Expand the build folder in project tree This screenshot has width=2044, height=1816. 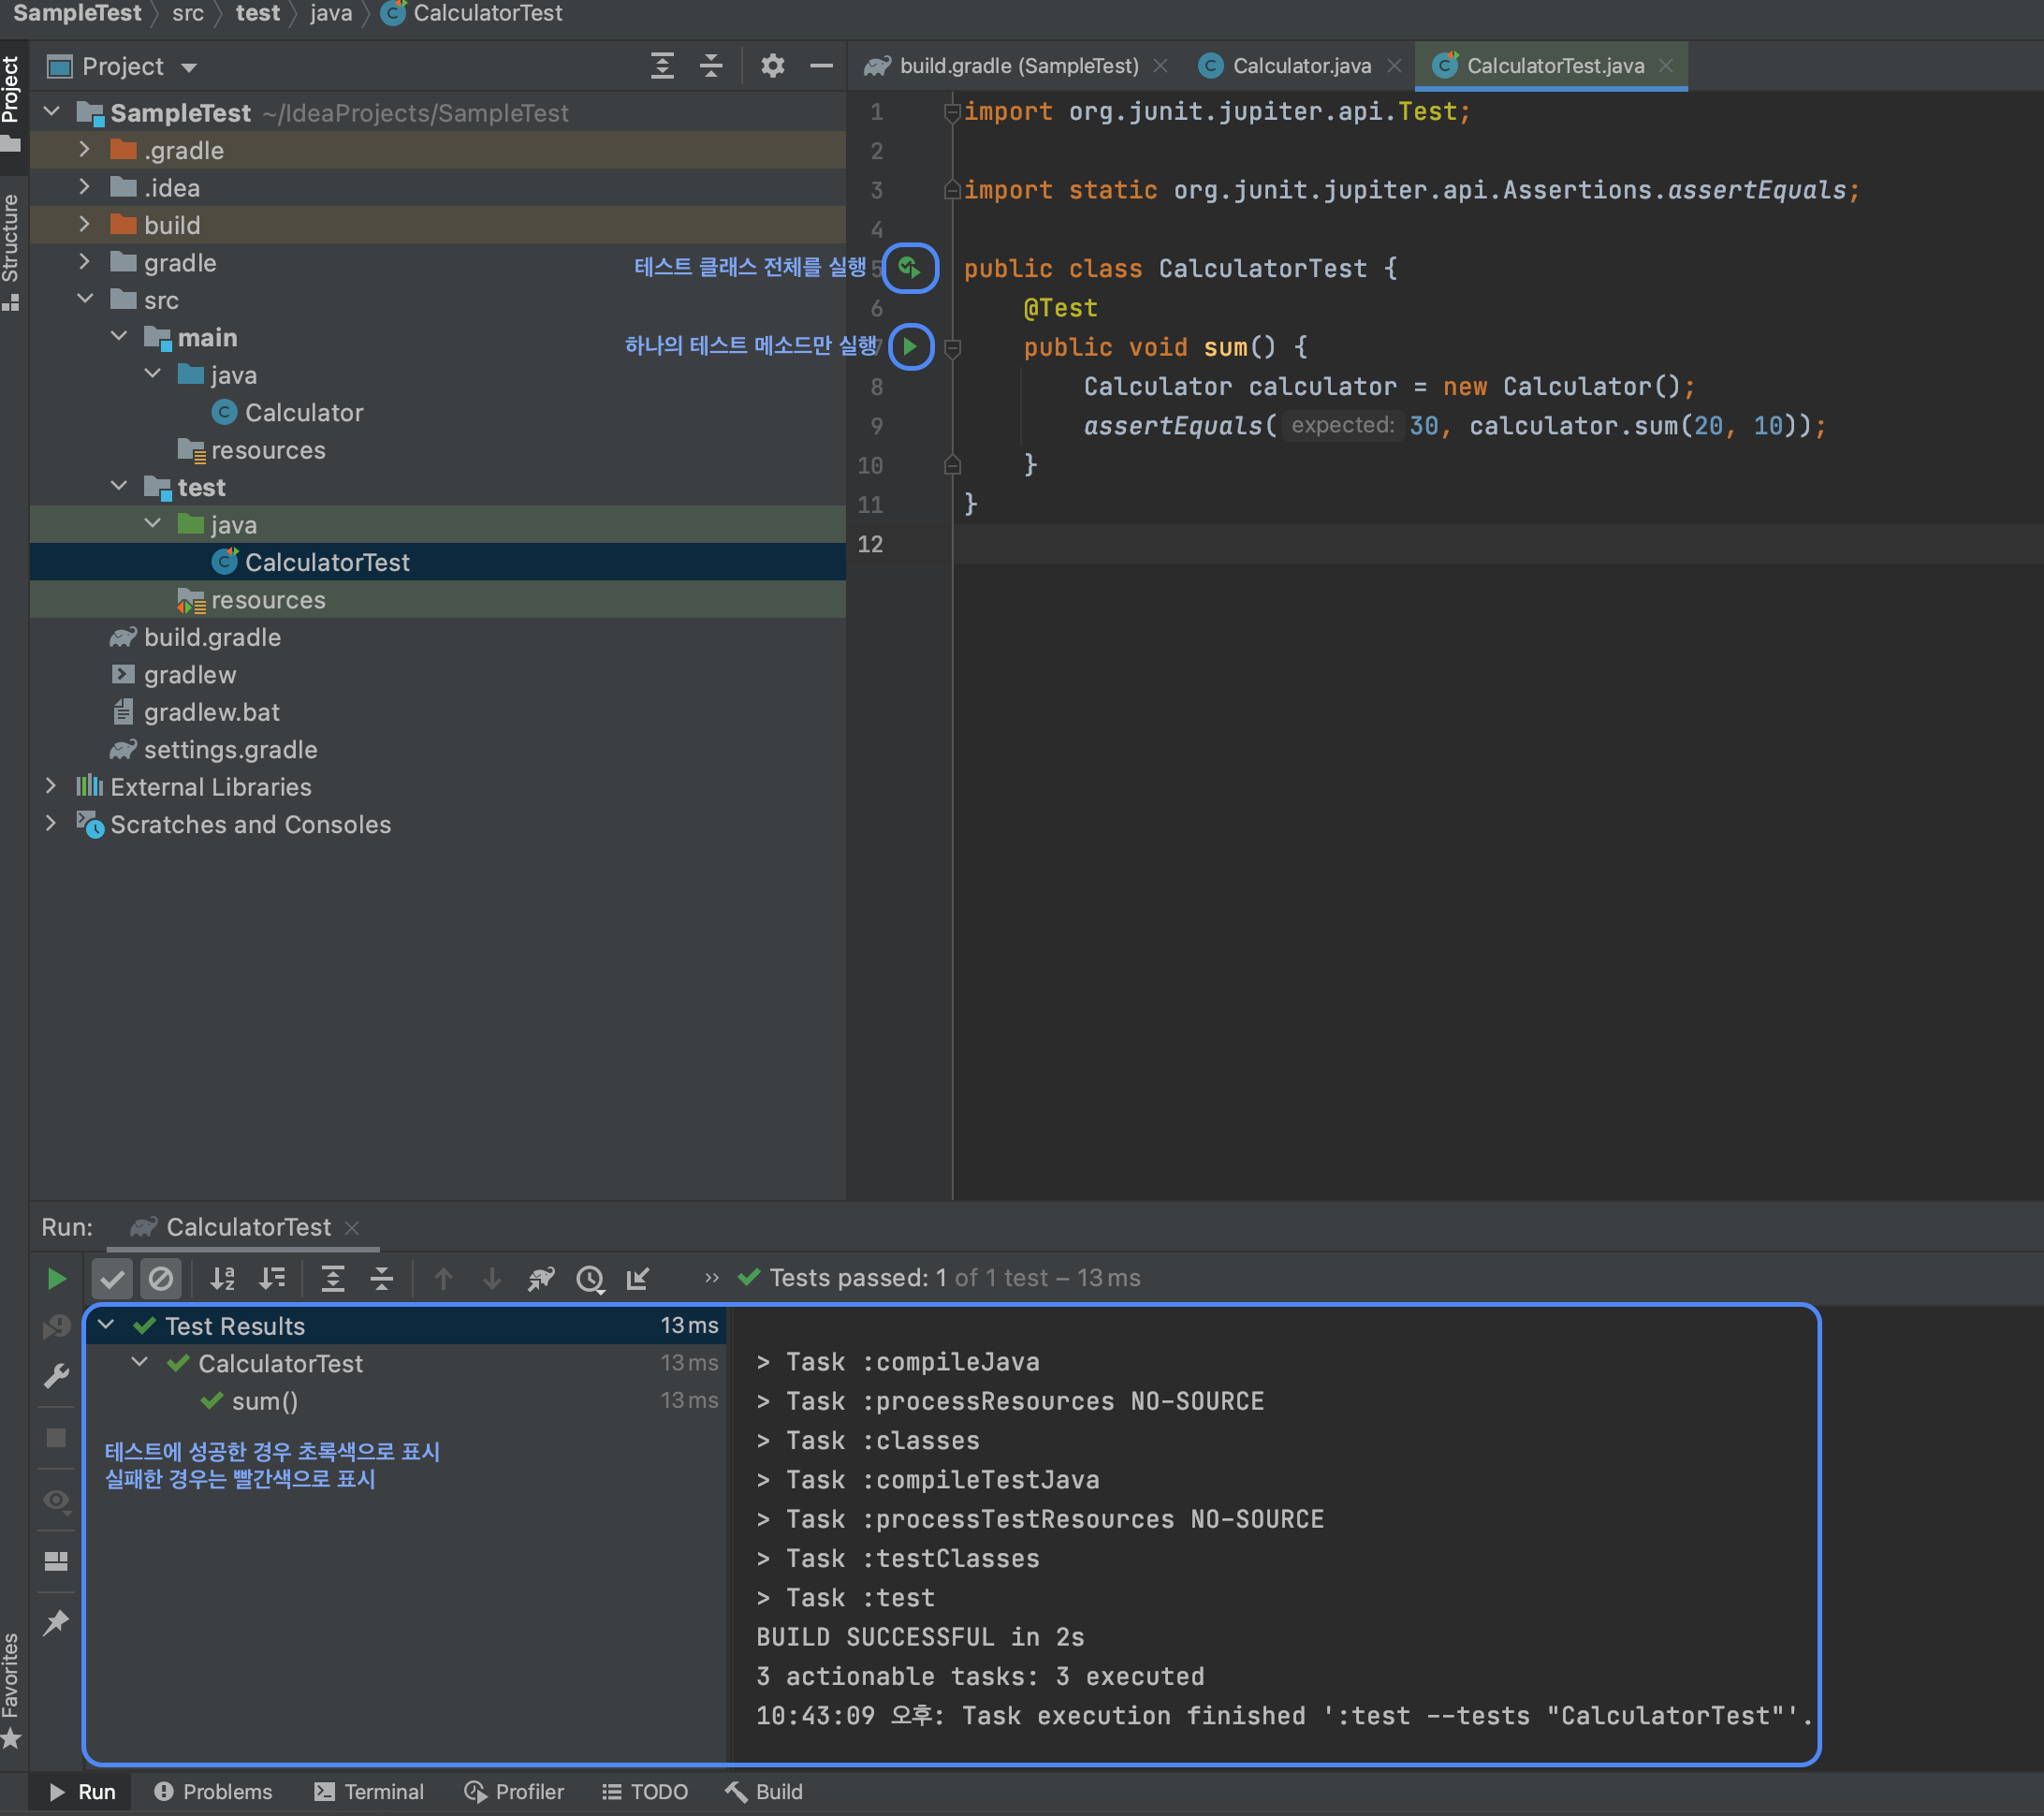85,225
